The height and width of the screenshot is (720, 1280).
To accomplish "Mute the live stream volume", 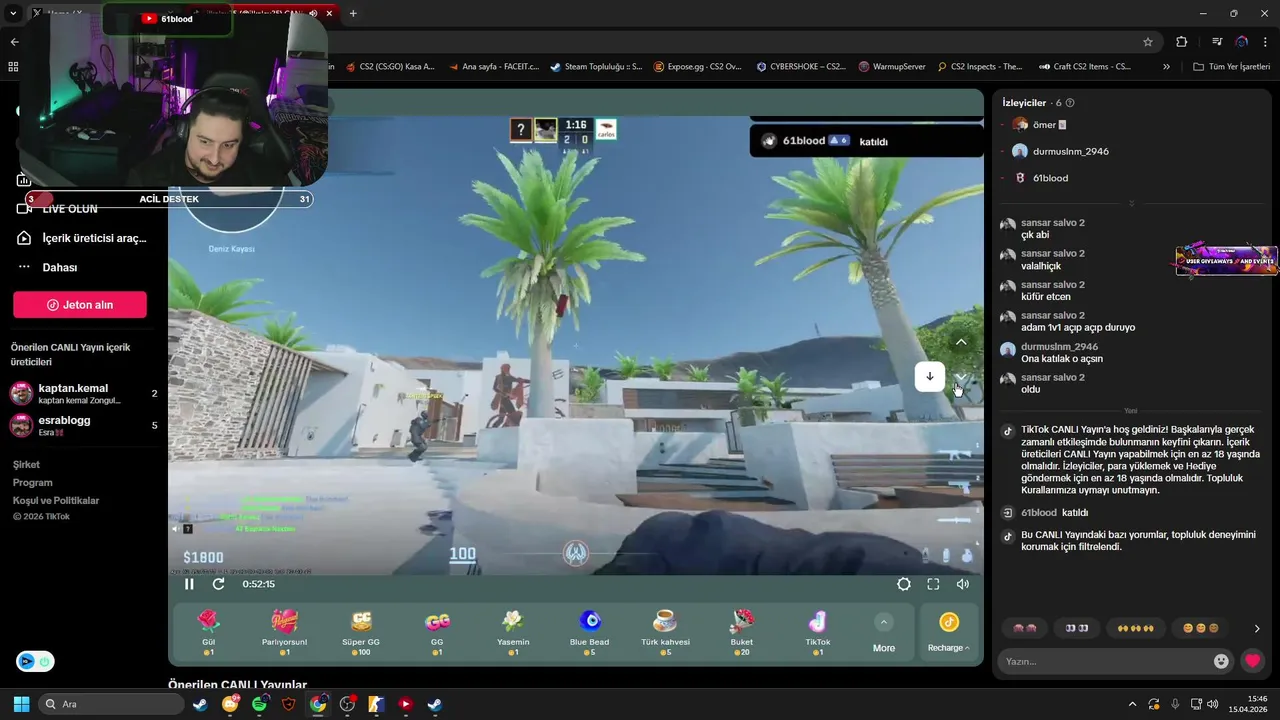I will 963,584.
